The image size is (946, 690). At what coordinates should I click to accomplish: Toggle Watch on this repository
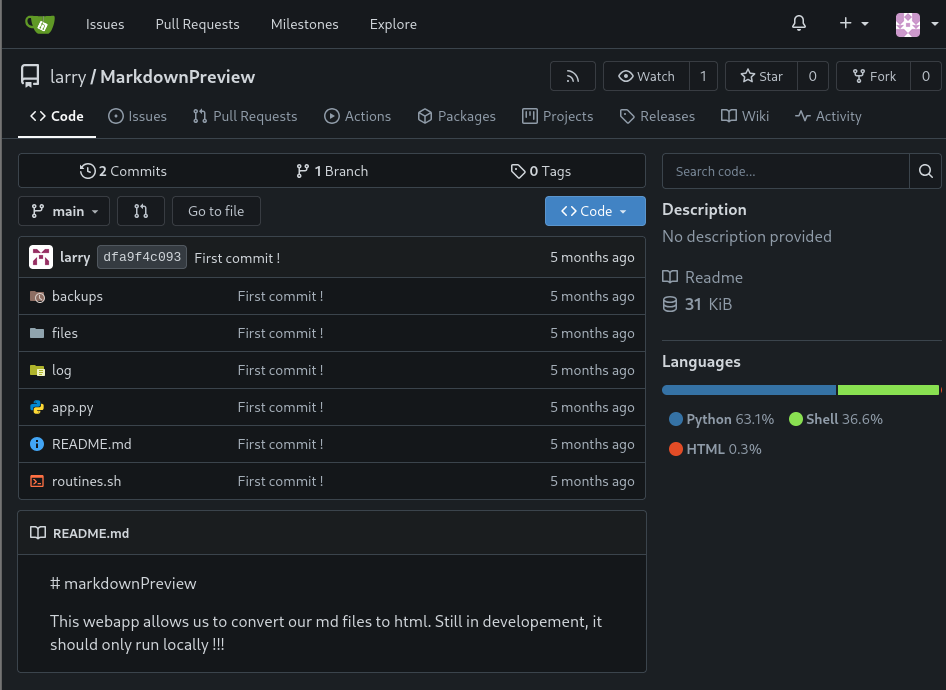pos(646,76)
